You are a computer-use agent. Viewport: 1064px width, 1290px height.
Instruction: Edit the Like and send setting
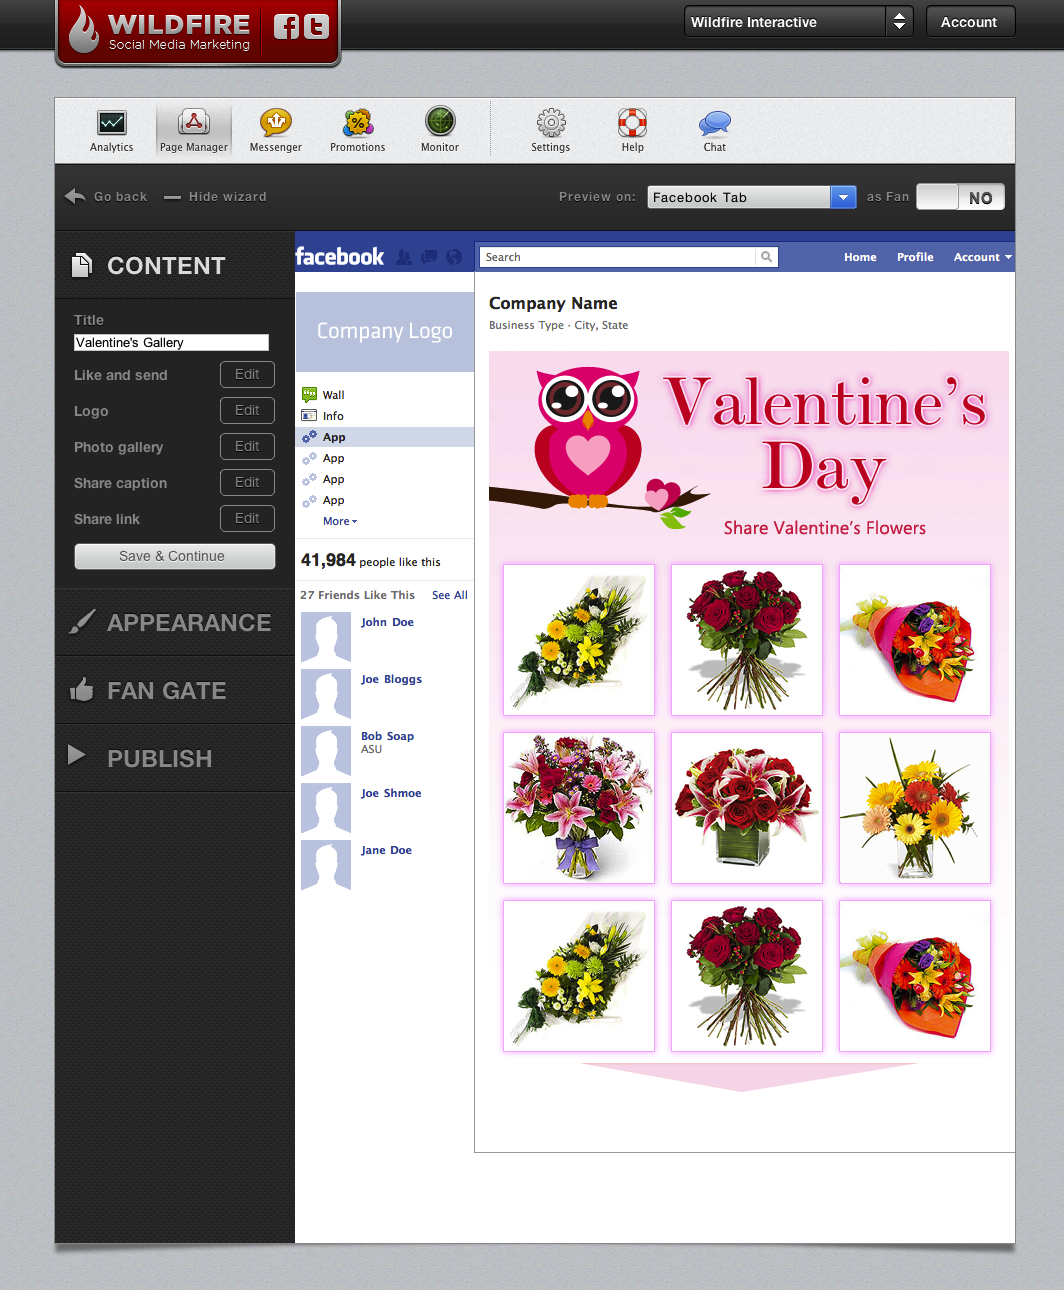(247, 374)
